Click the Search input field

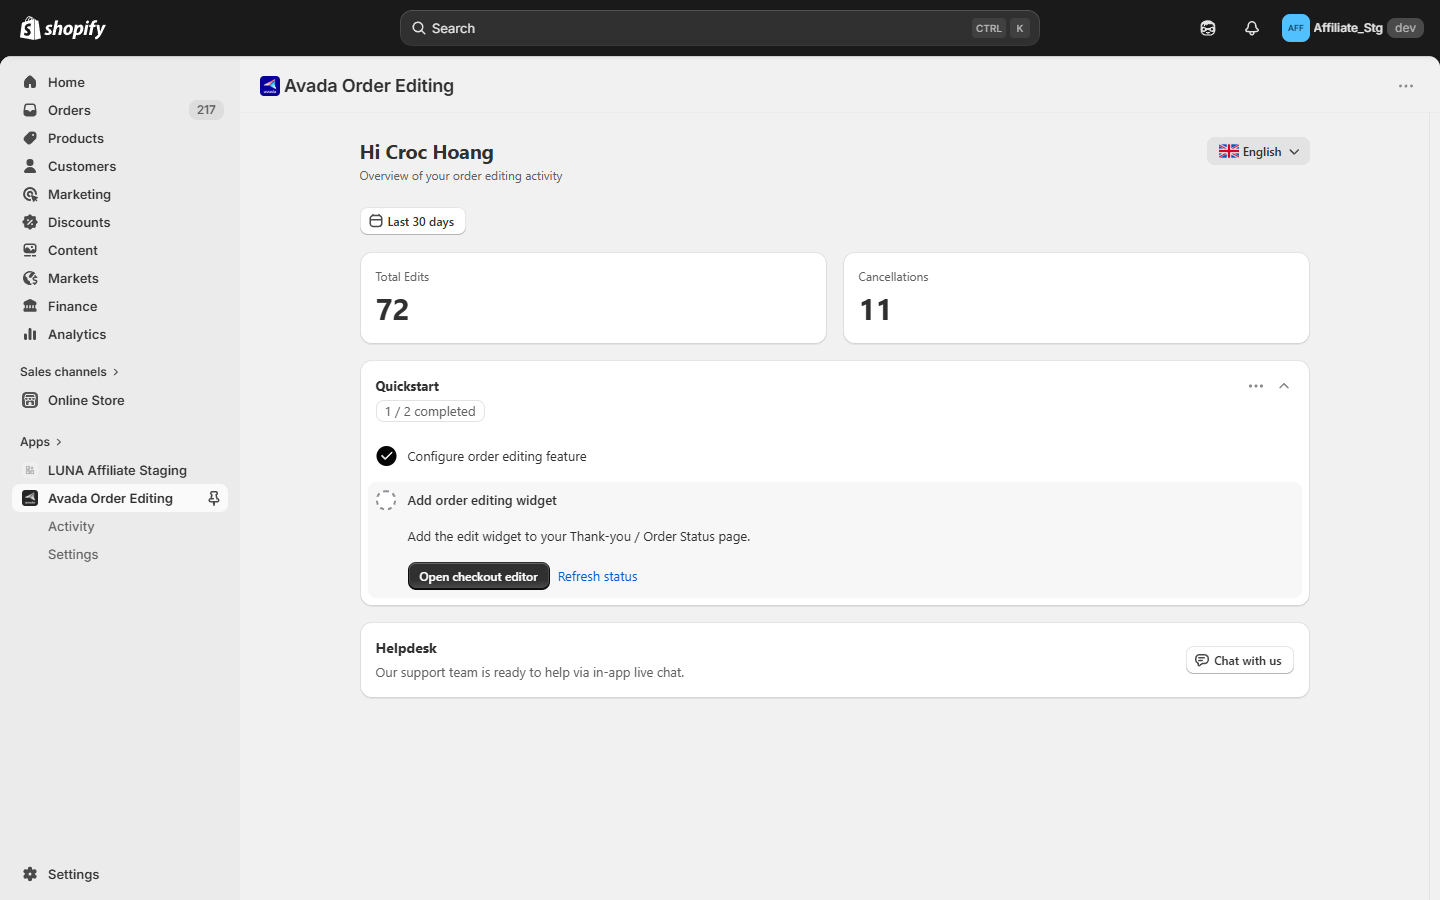pyautogui.click(x=720, y=28)
